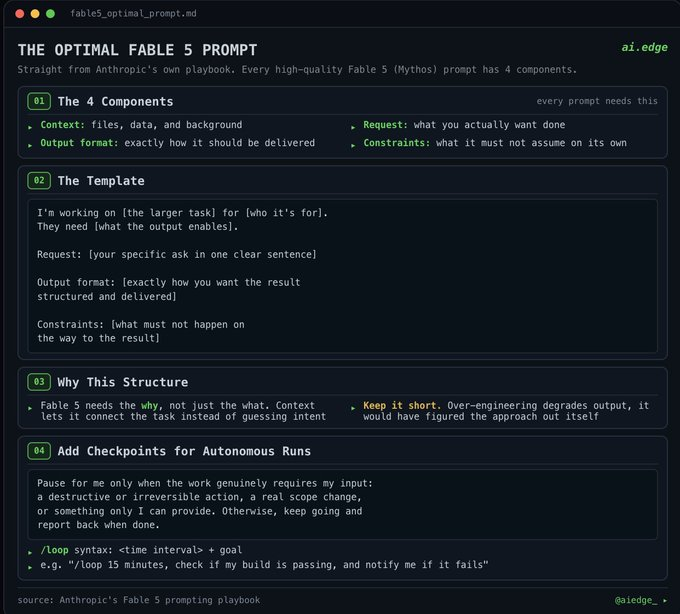Click bullet arrow beside 'Output format: exactly how'
The width and height of the screenshot is (680, 614).
pyautogui.click(x=30, y=145)
